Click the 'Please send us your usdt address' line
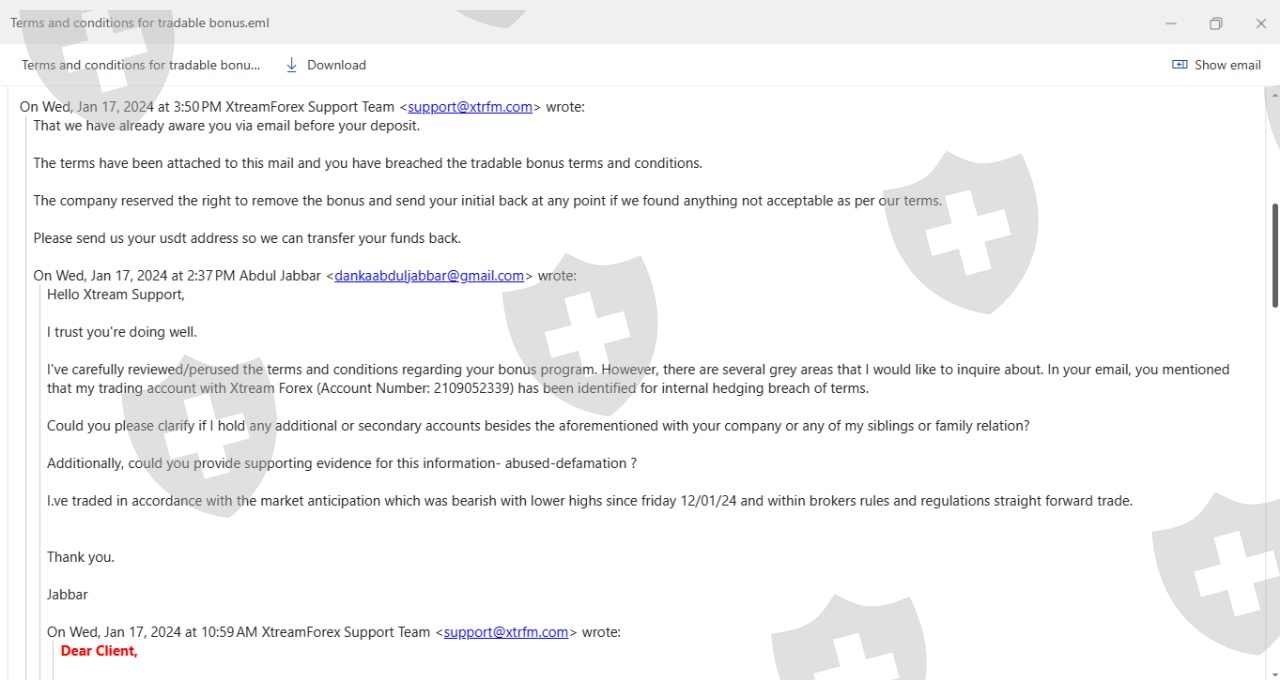Image resolution: width=1280 pixels, height=680 pixels. click(247, 238)
